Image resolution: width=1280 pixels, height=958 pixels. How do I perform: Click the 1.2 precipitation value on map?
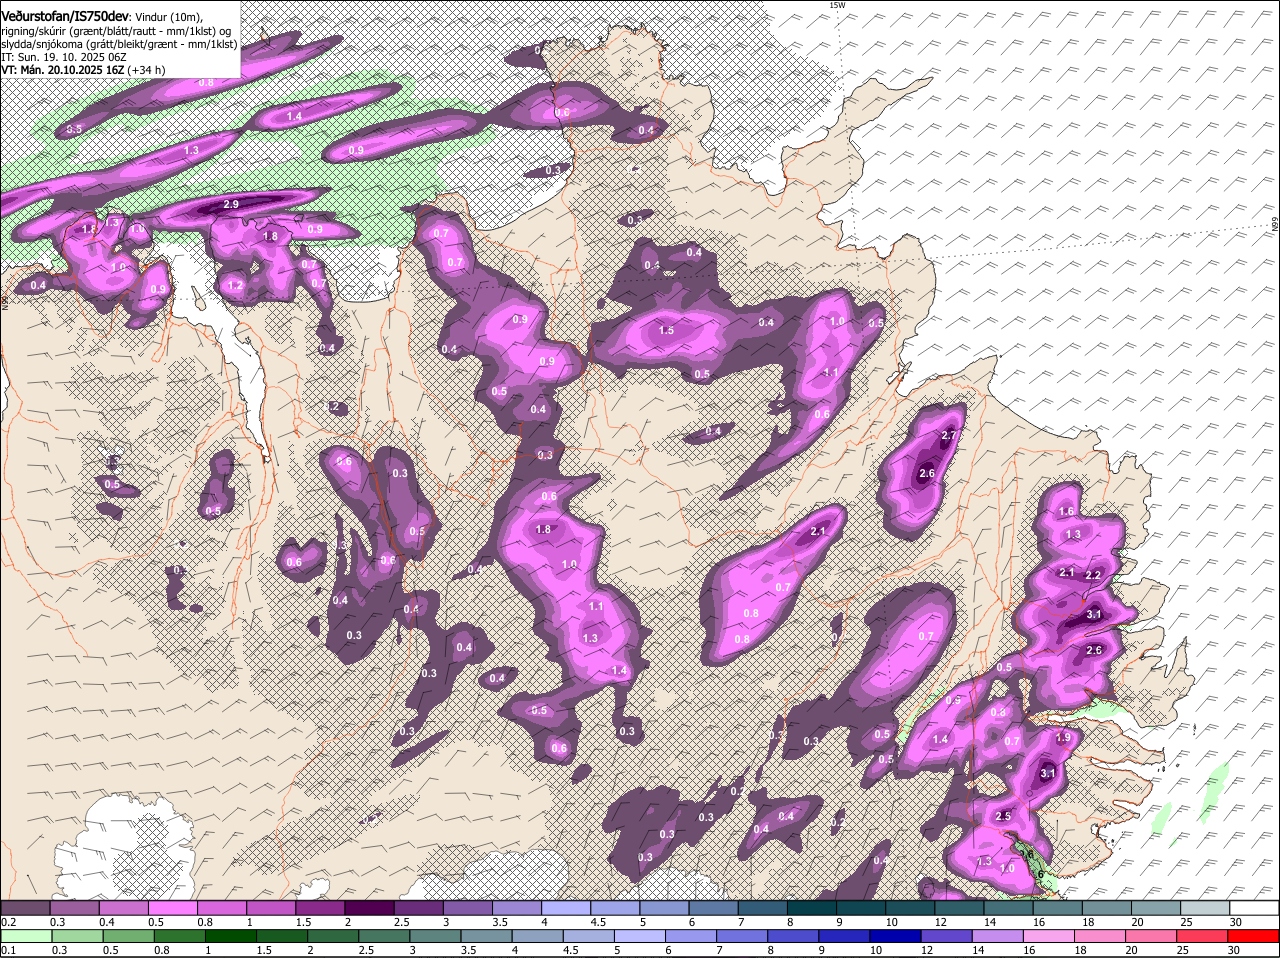235,285
